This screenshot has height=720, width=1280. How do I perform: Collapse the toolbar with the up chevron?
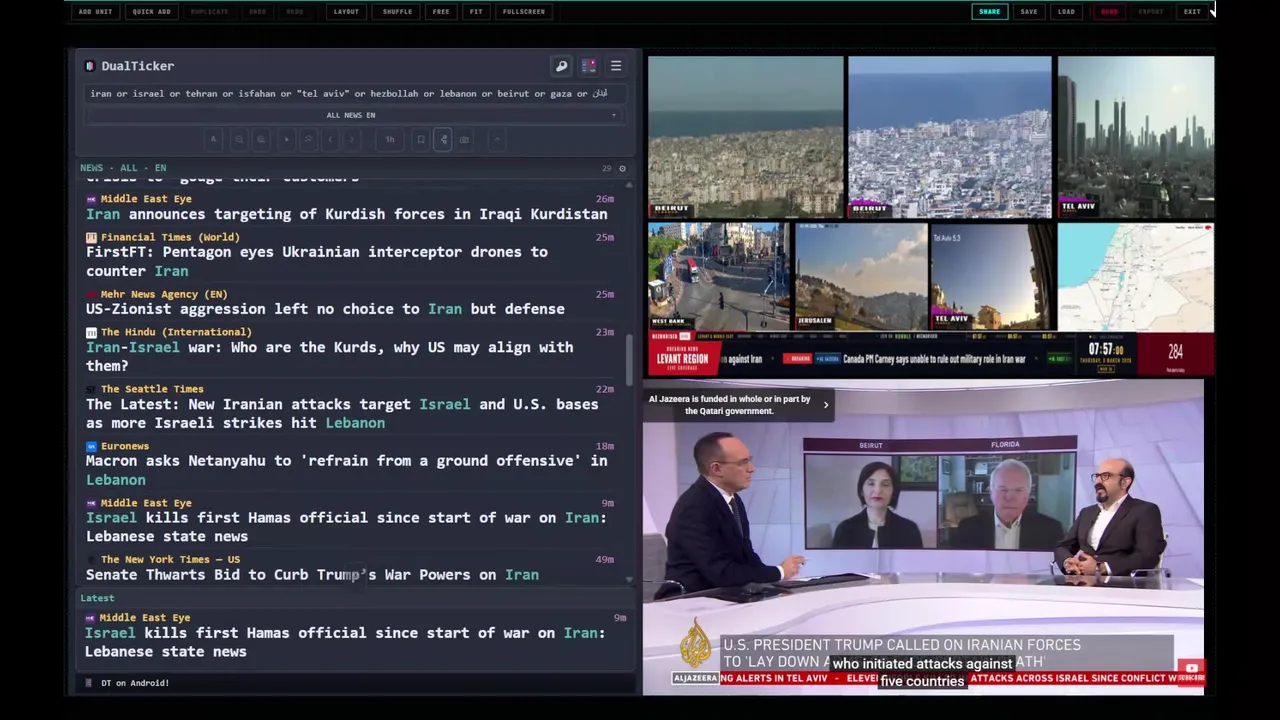pos(496,139)
